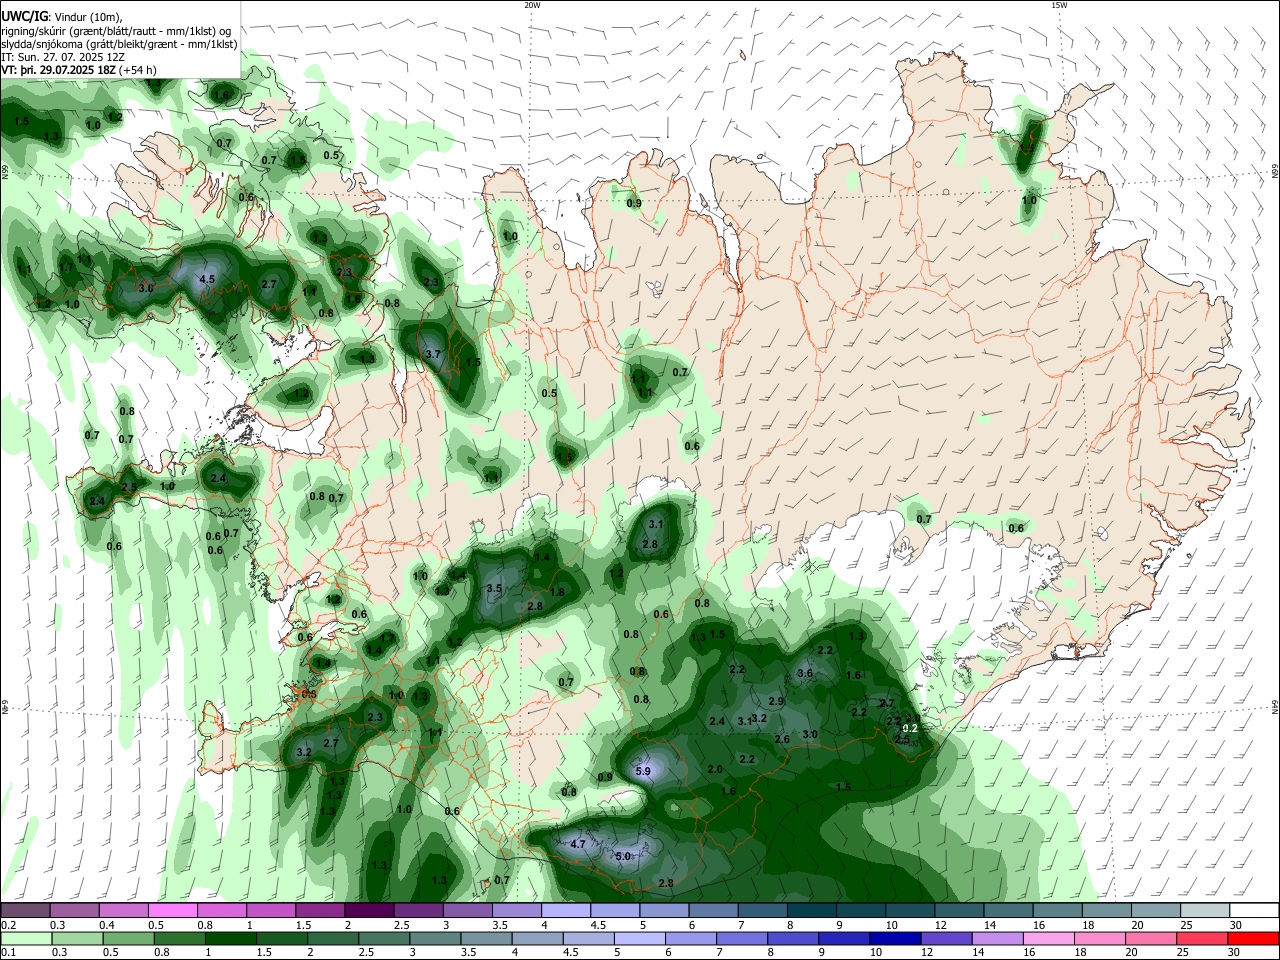This screenshot has width=1280, height=960.
Task: Click the white snow scale swatch after 30
Action: click(1254, 910)
